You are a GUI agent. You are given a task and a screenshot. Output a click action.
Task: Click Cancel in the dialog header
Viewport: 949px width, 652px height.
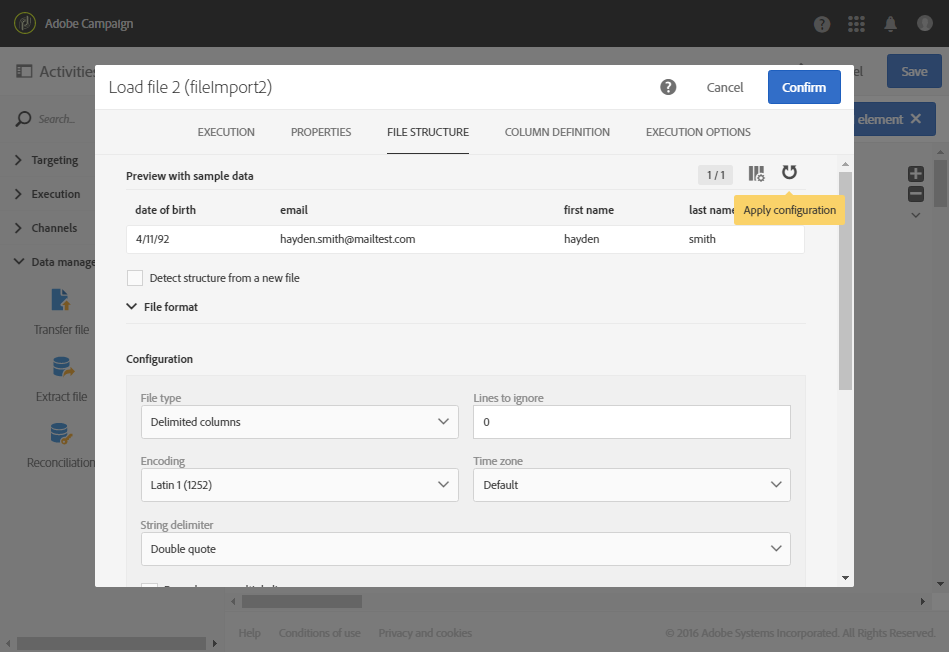point(725,87)
